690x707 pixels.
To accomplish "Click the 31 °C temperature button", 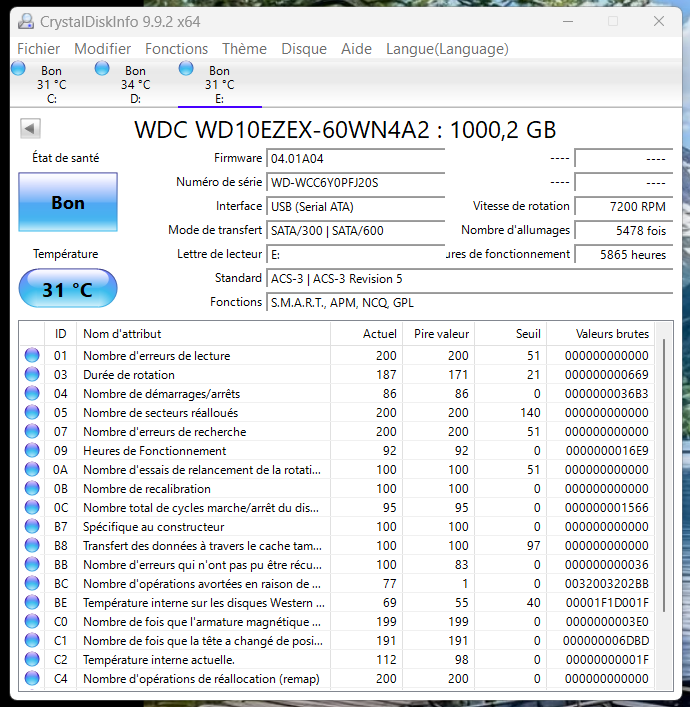I will tap(68, 289).
